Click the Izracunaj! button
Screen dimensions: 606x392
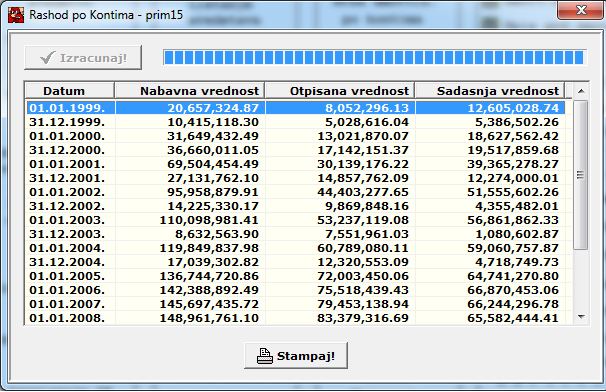83,58
